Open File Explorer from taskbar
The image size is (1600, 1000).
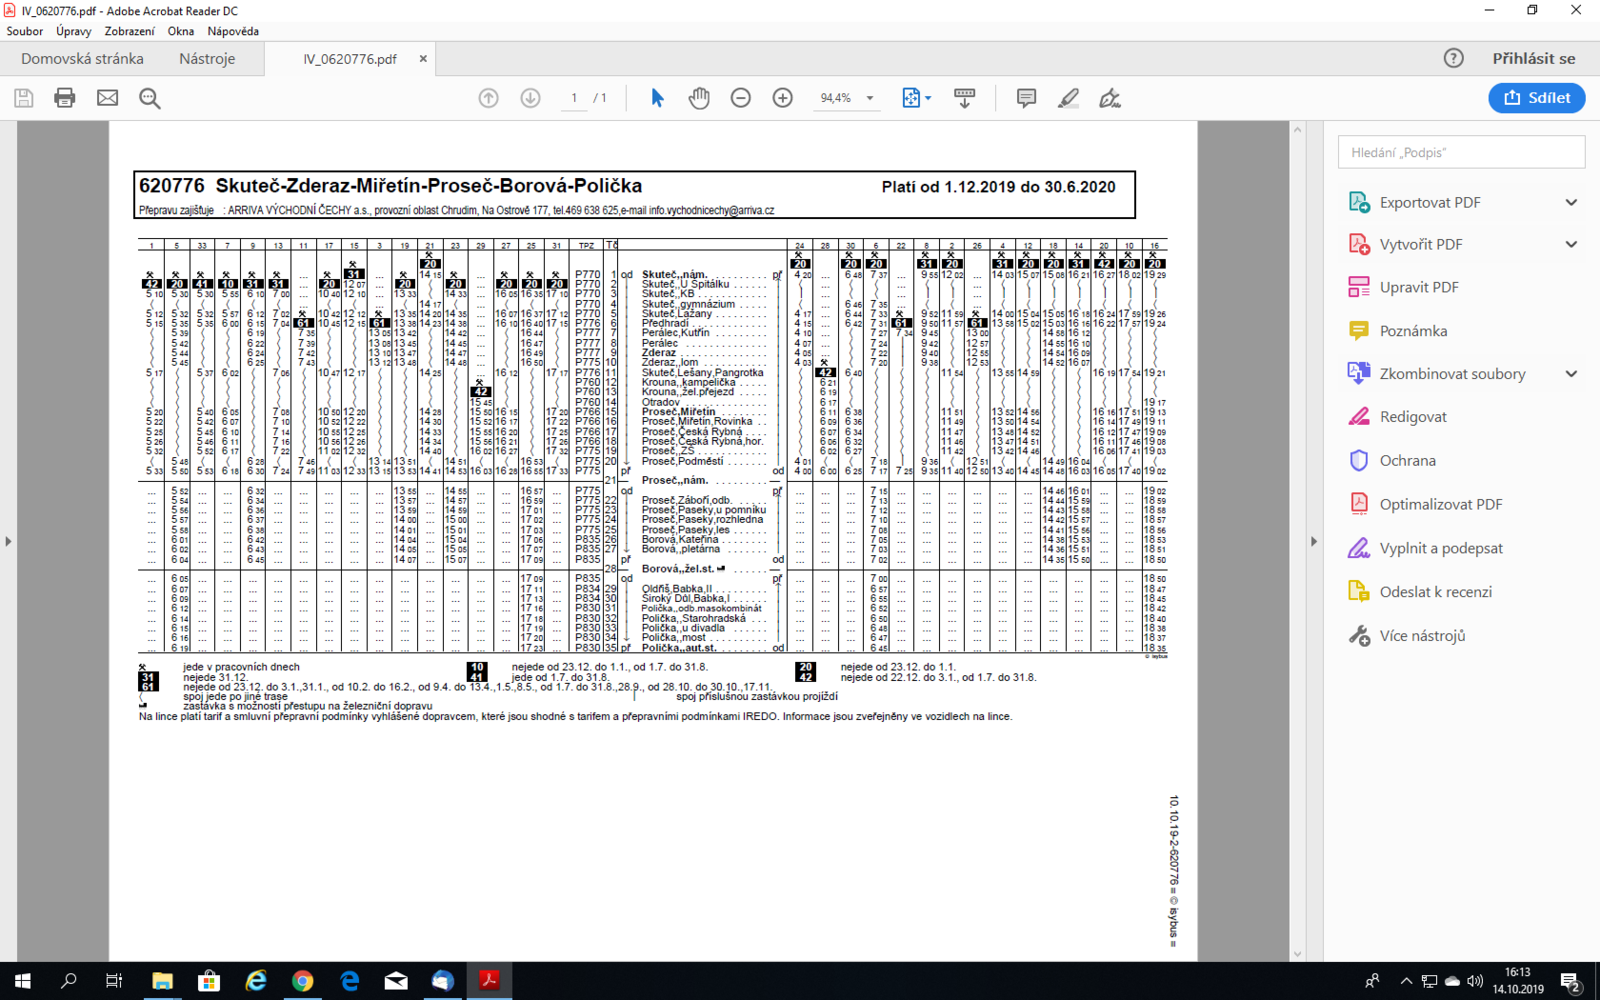tap(162, 981)
